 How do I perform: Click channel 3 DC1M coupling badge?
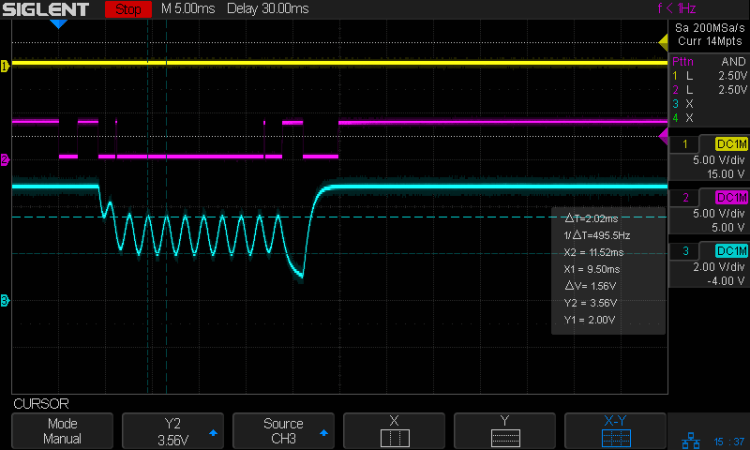[731, 251]
